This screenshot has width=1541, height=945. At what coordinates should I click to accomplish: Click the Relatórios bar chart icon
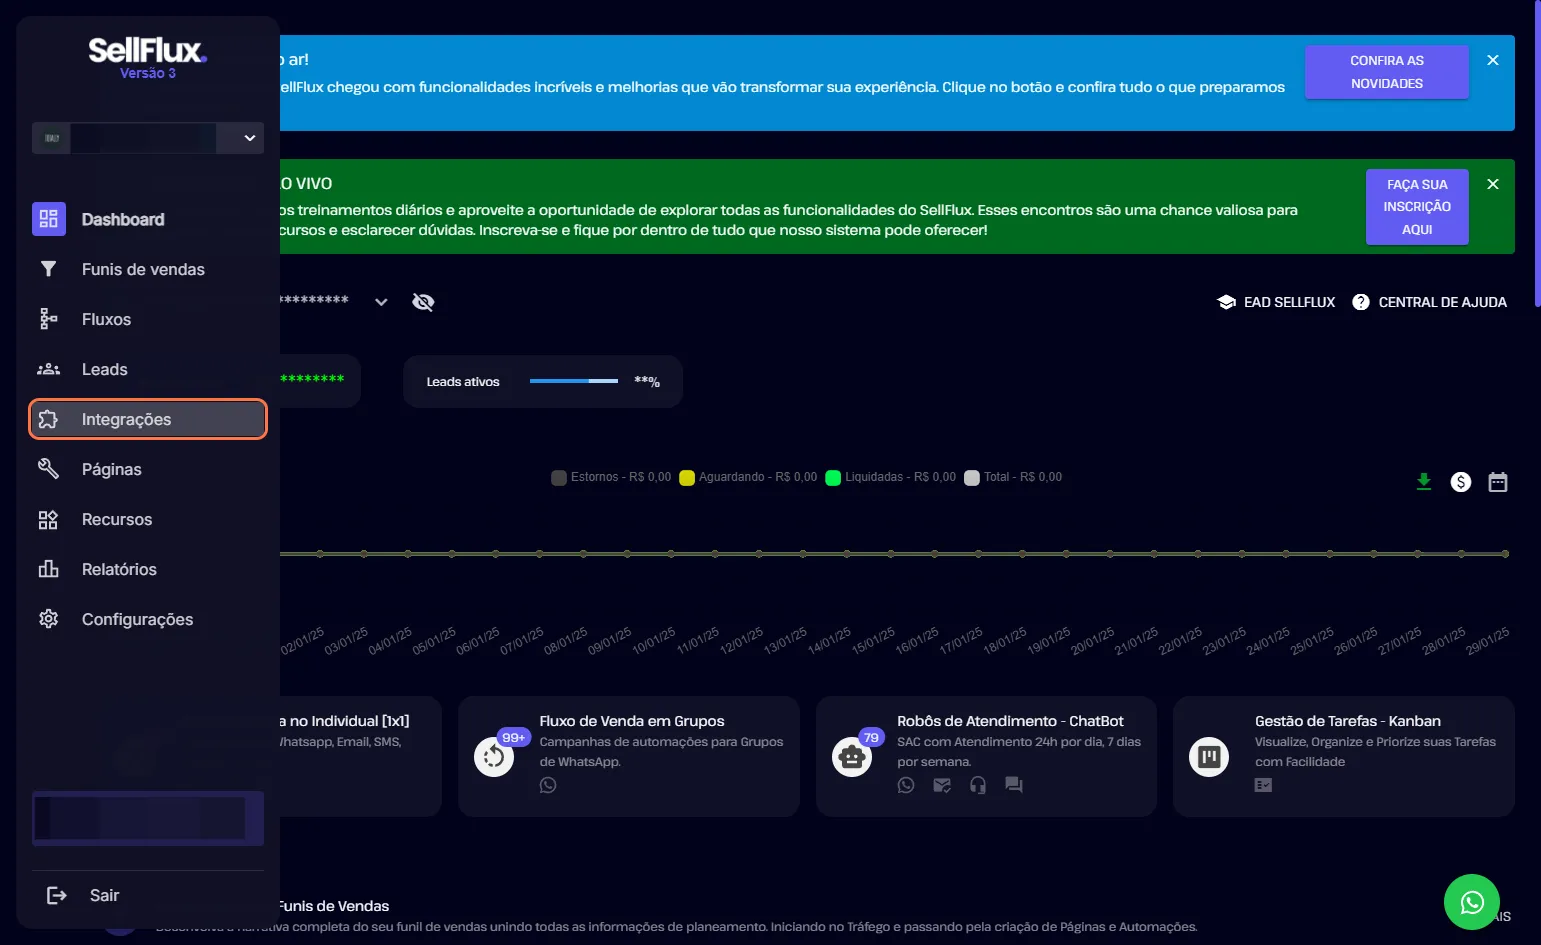click(48, 569)
